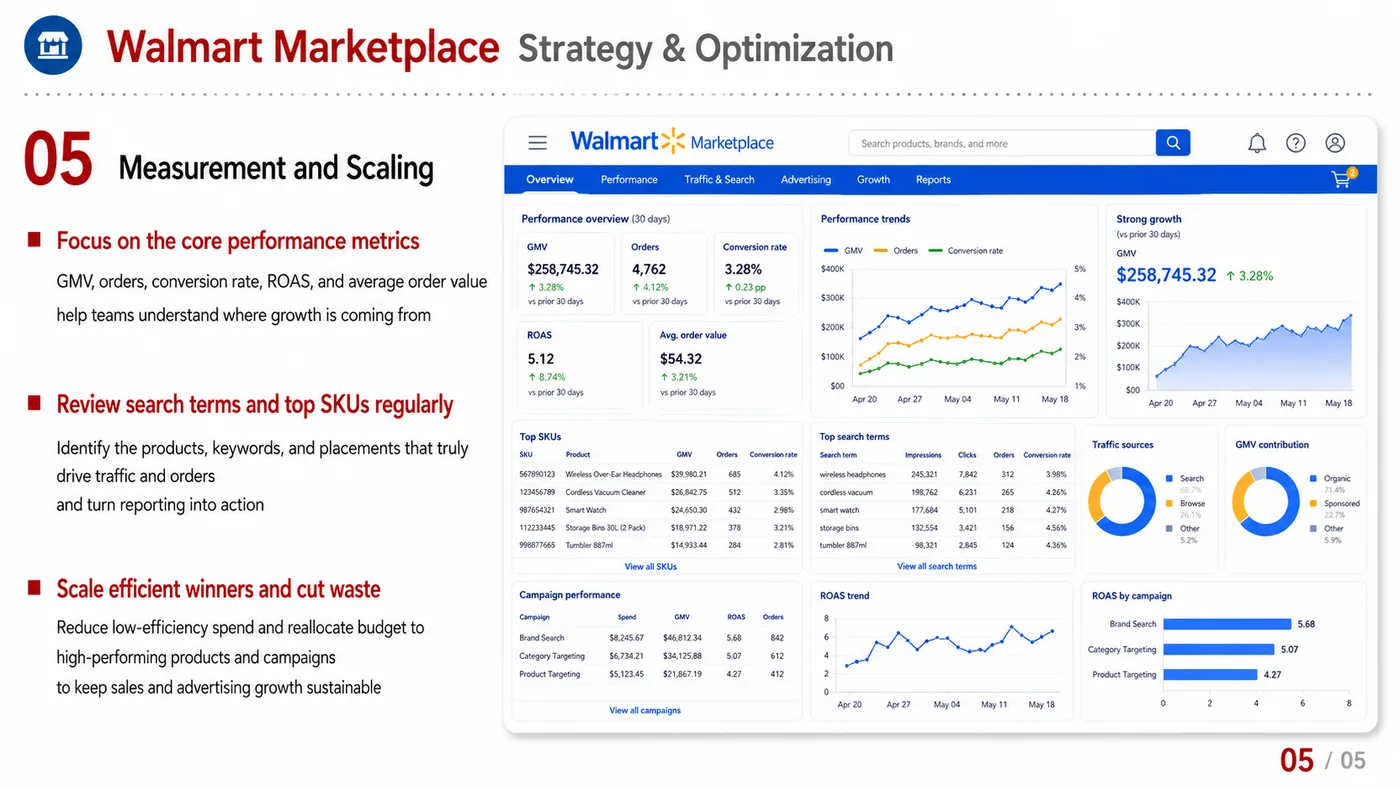Select the Conversion rate 3.28% card
Image resolution: width=1400 pixels, height=788 pixels.
click(758, 274)
